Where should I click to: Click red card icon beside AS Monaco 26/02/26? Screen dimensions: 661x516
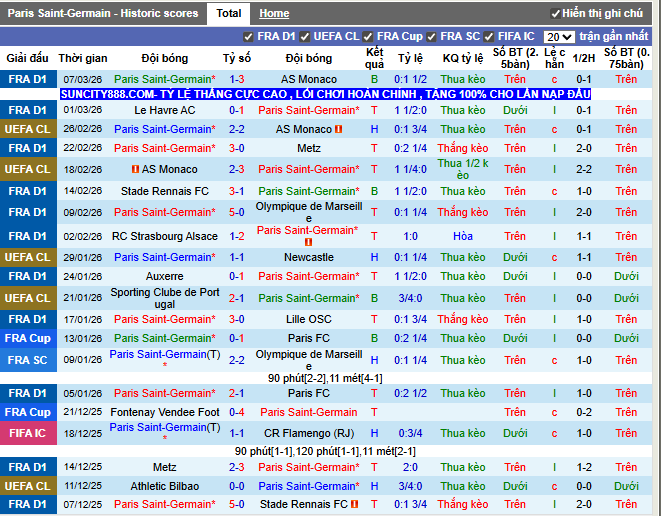[339, 130]
